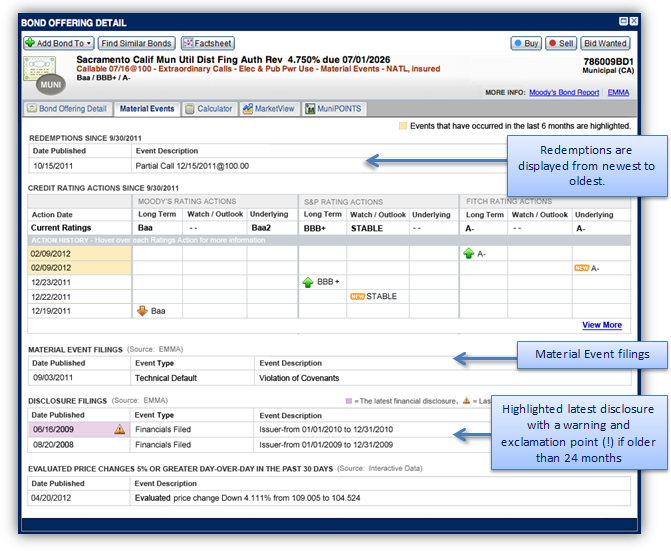Switch to the Bond Offering Detail tab
671x551 pixels.
[66, 109]
